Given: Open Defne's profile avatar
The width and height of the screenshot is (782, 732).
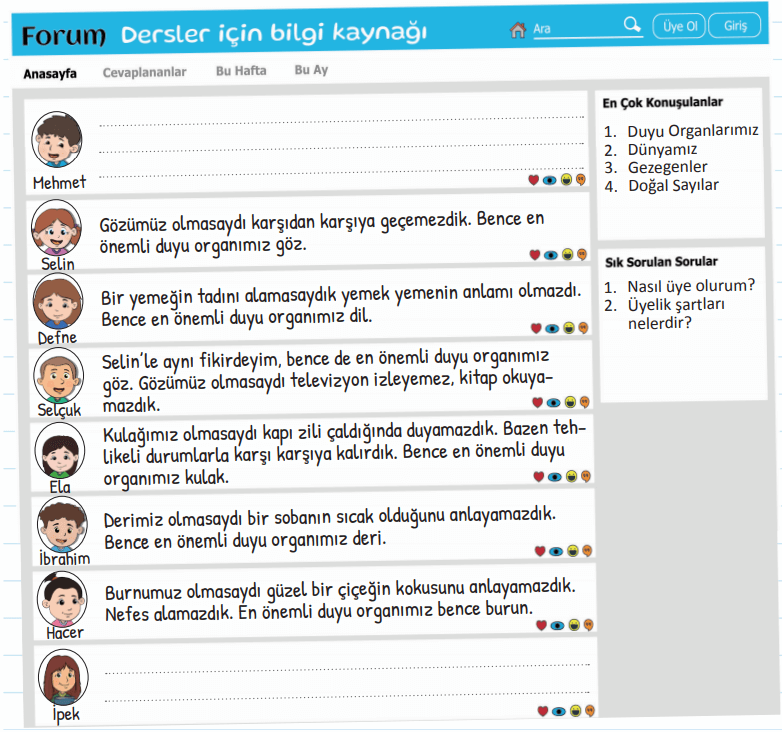Looking at the screenshot, I should [x=58, y=301].
